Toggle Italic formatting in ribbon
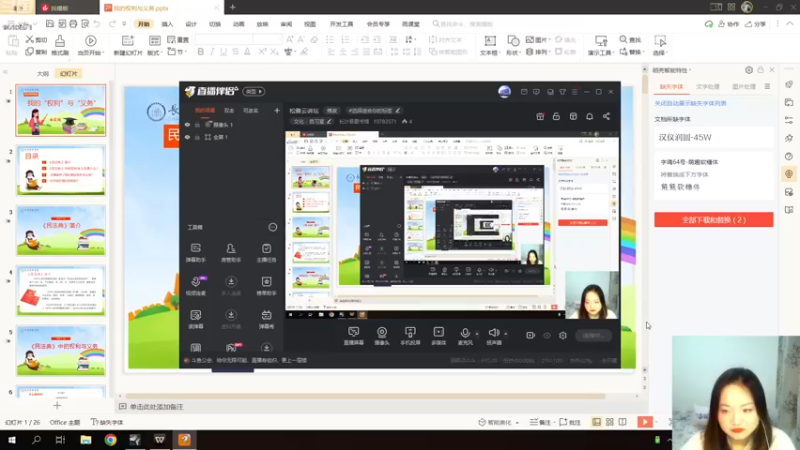This screenshot has width=800, height=450. click(x=212, y=52)
